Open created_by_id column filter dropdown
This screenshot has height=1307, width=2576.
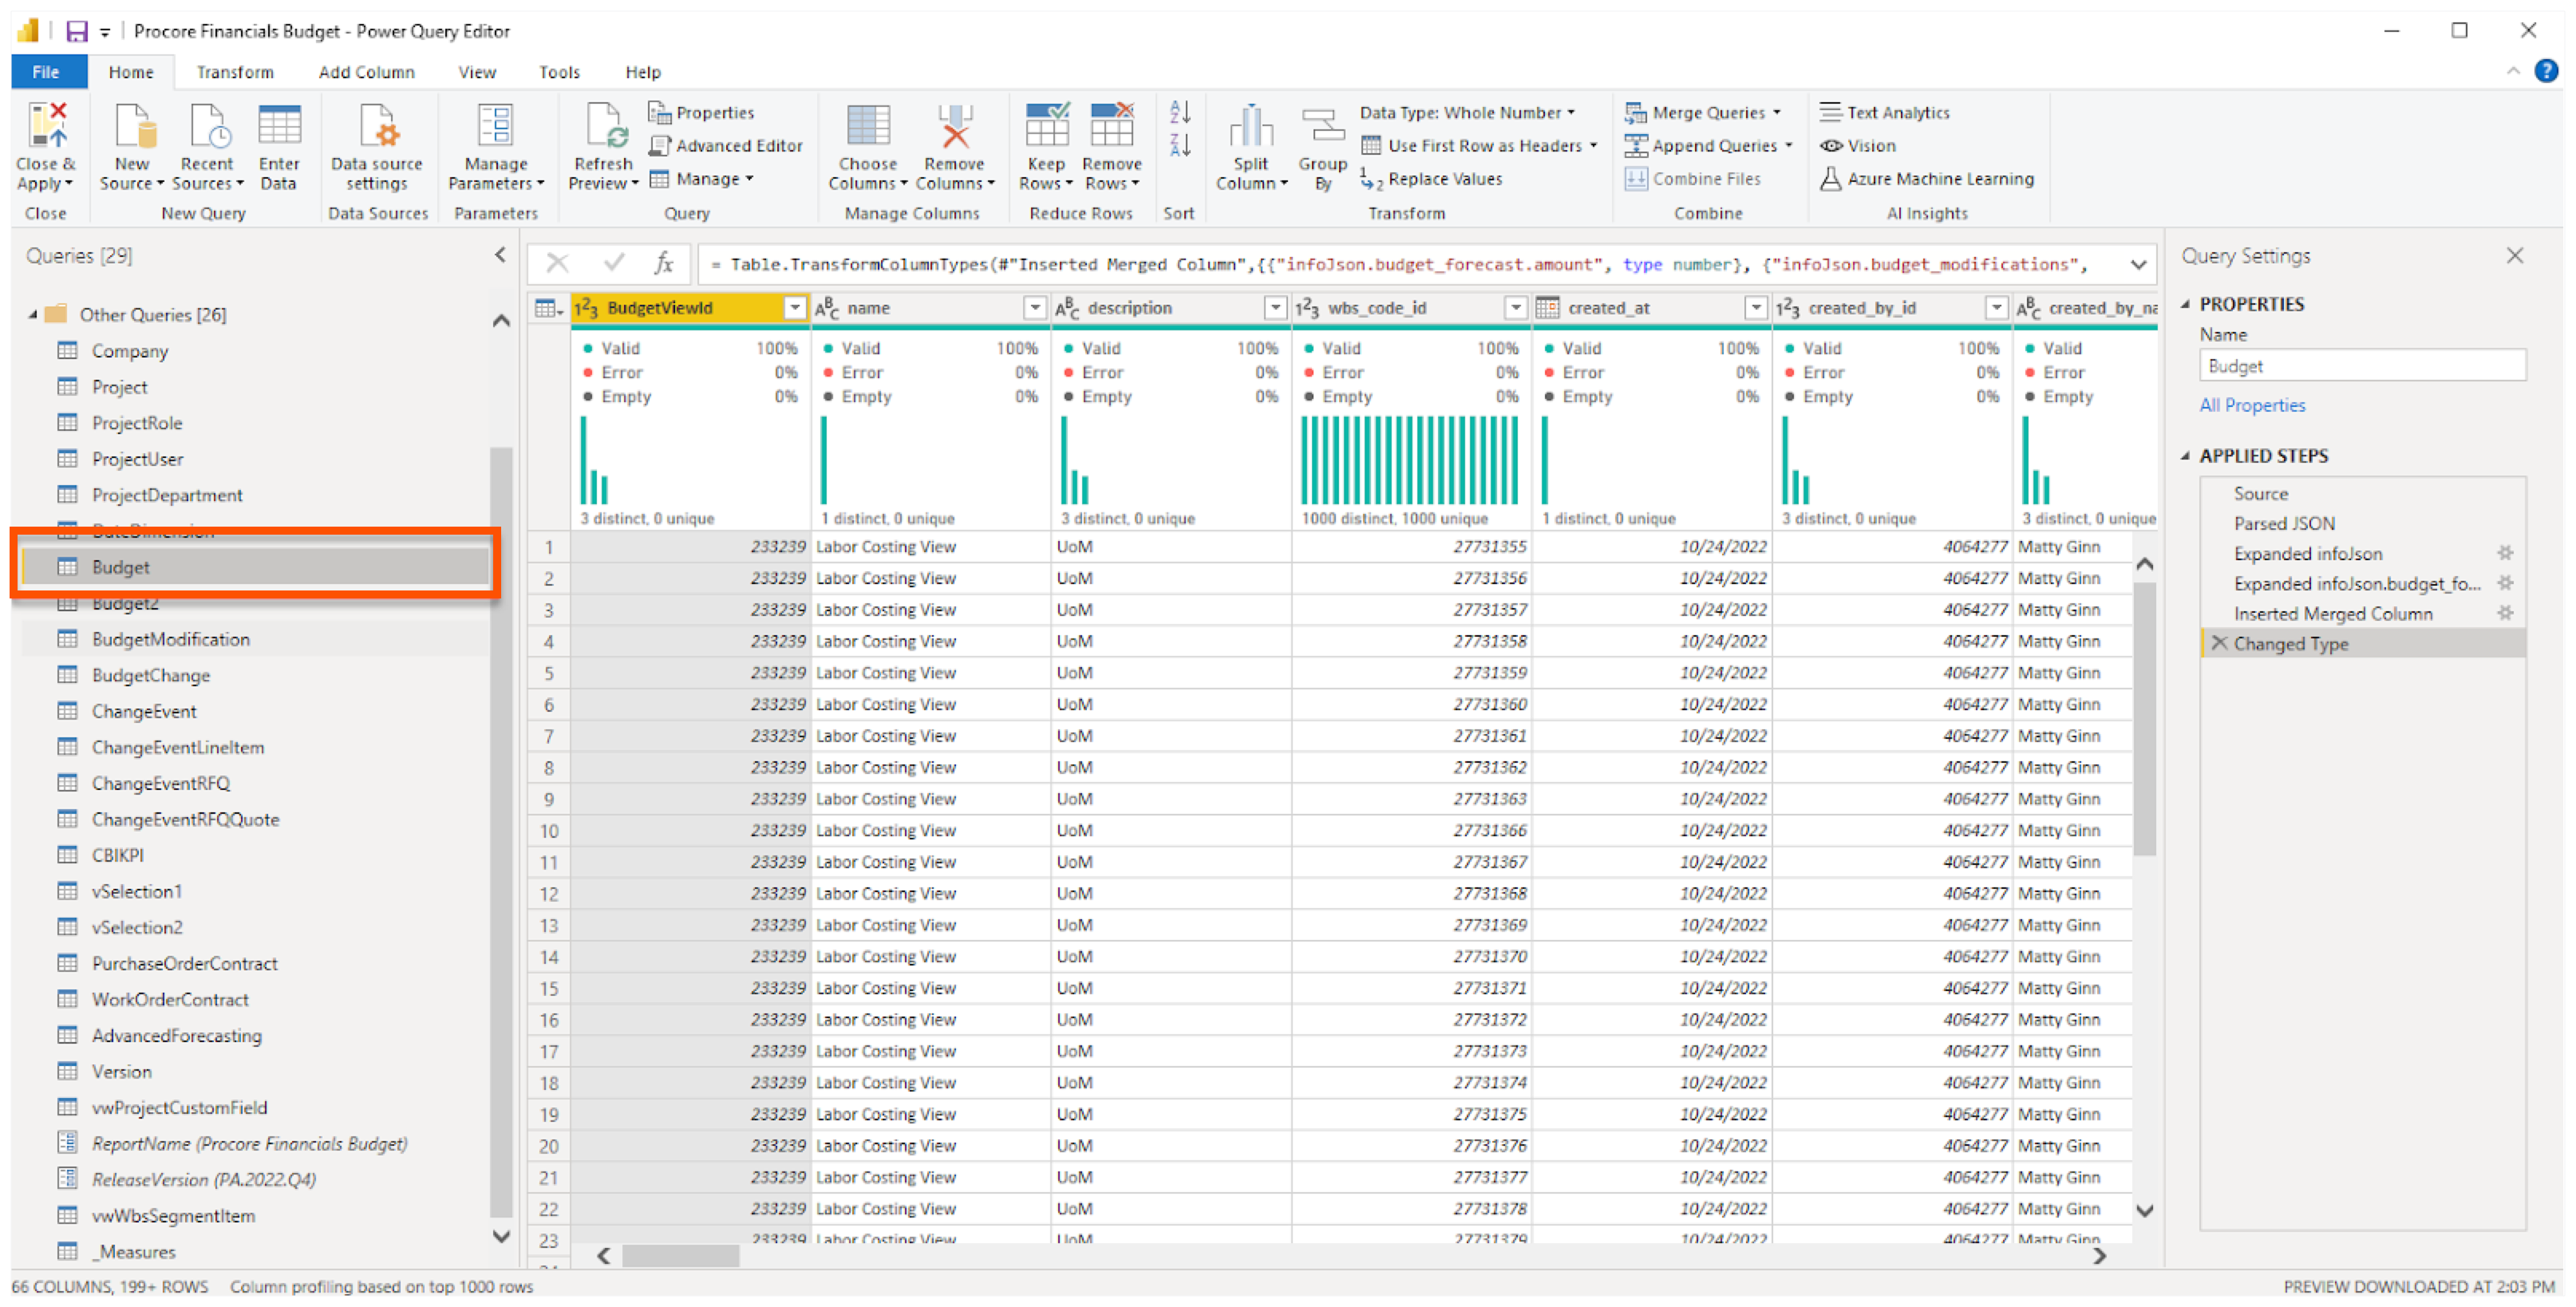[1996, 308]
